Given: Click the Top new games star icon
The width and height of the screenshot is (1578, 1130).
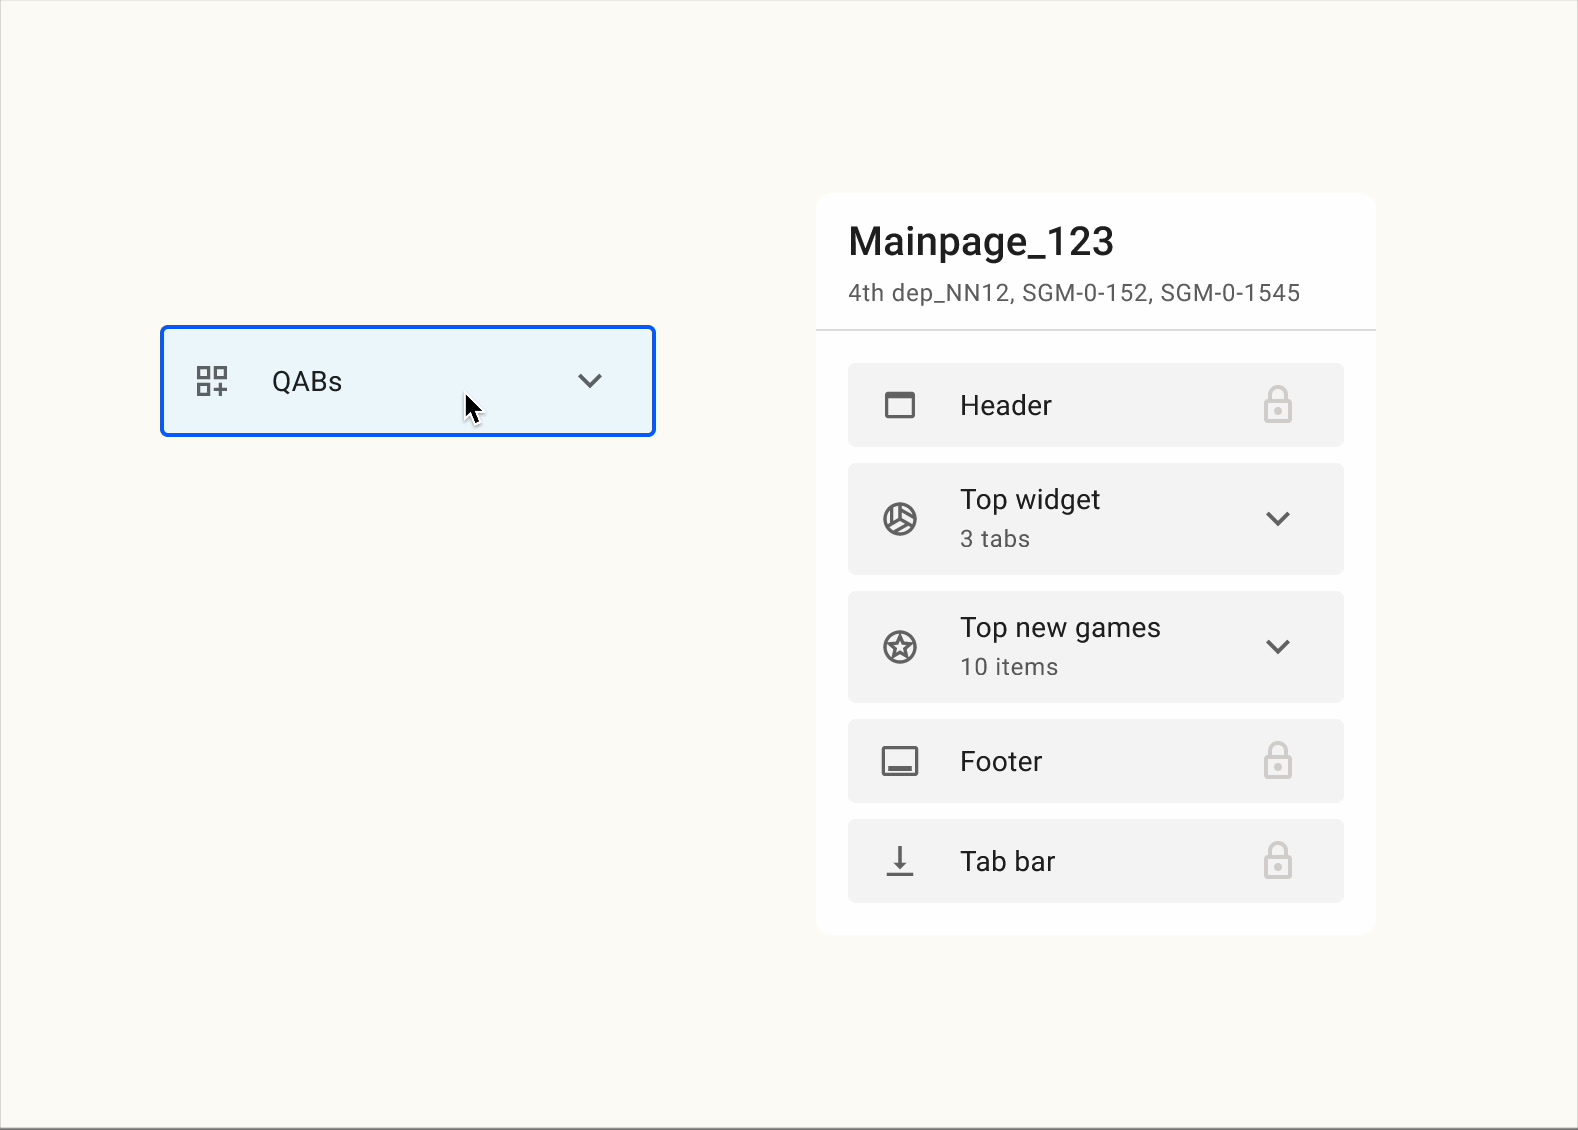Looking at the screenshot, I should tap(900, 647).
